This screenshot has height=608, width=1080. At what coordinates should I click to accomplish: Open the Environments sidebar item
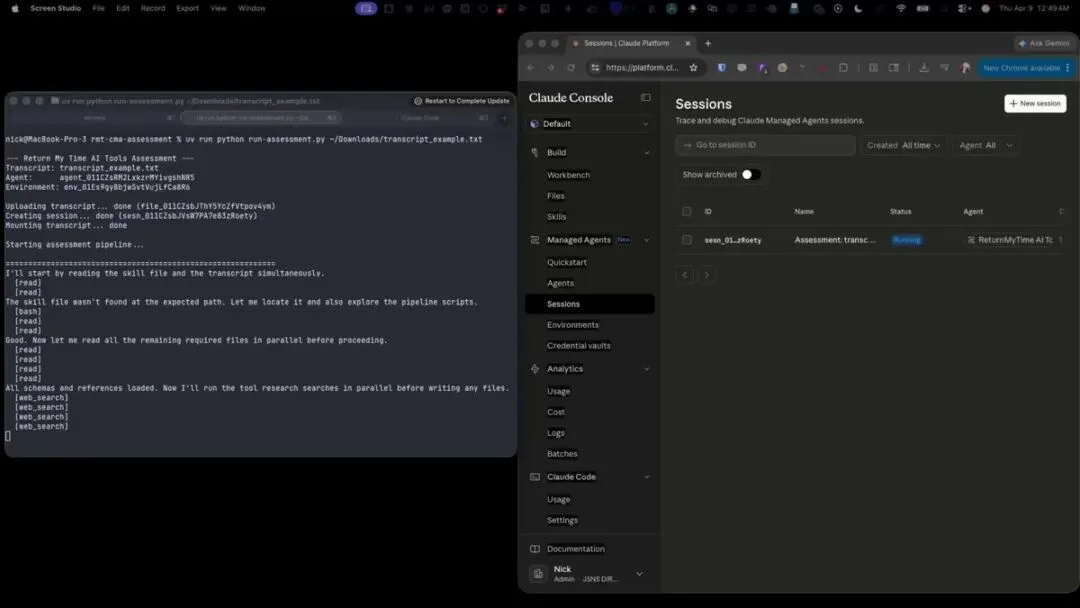(x=572, y=325)
